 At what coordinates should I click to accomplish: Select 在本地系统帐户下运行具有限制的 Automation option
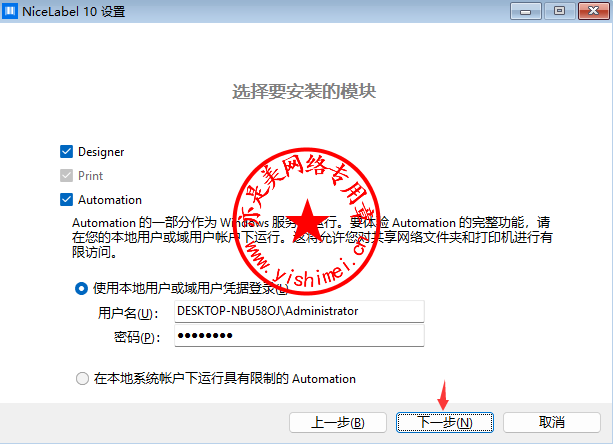[82, 379]
